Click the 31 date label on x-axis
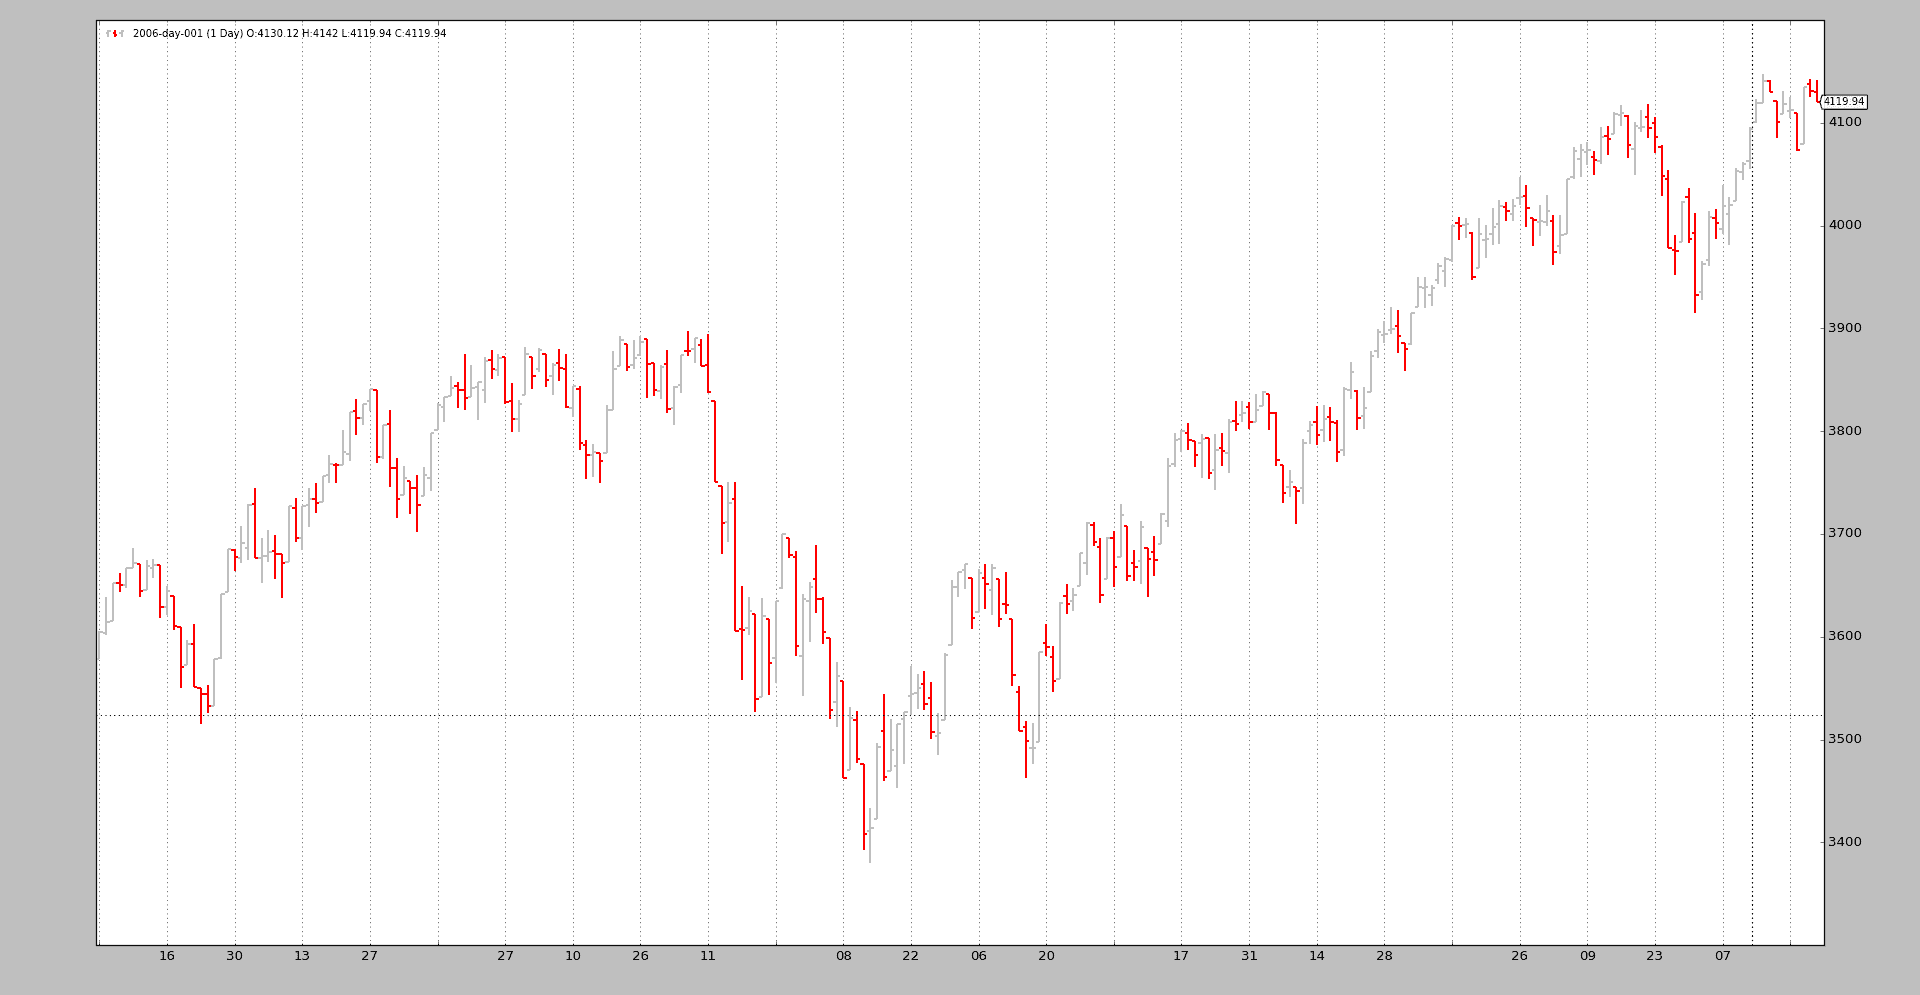 pyautogui.click(x=1249, y=956)
